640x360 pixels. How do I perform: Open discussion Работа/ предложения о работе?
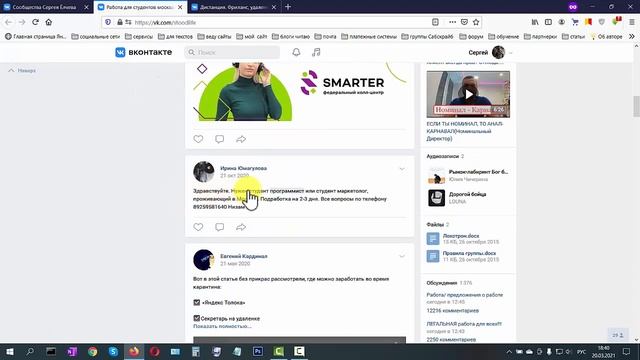pyautogui.click(x=464, y=295)
